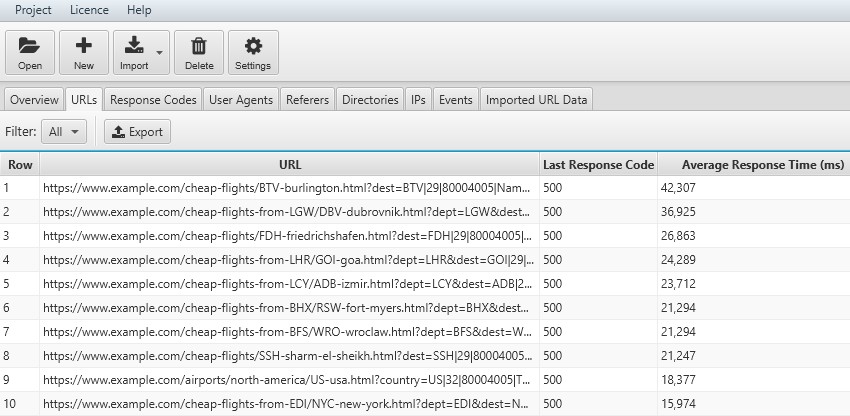This screenshot has width=850, height=416.
Task: Click the Open folder icon
Action: tap(30, 45)
